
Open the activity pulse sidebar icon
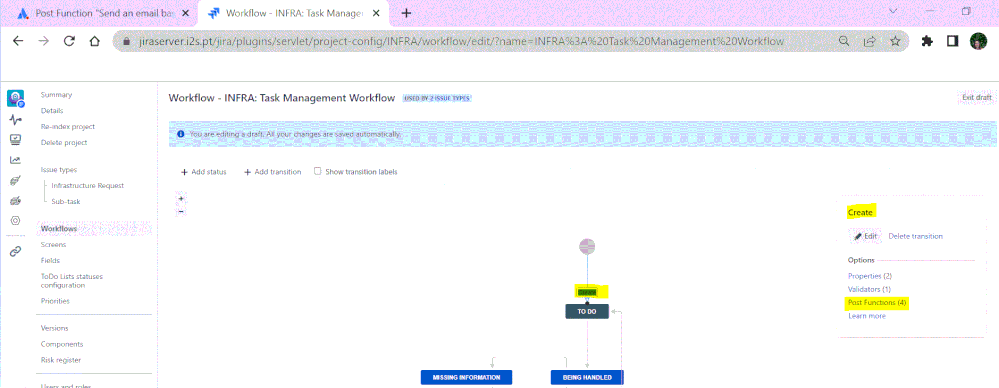[x=15, y=119]
